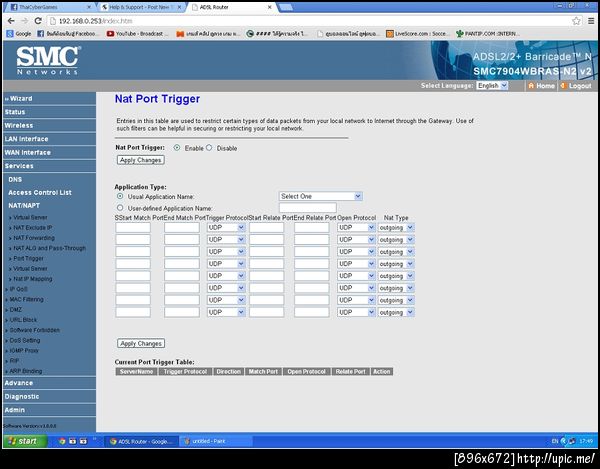Image resolution: width=600 pixels, height=469 pixels.
Task: Open the YouTube - Broadcast bookmark
Action: [135, 34]
